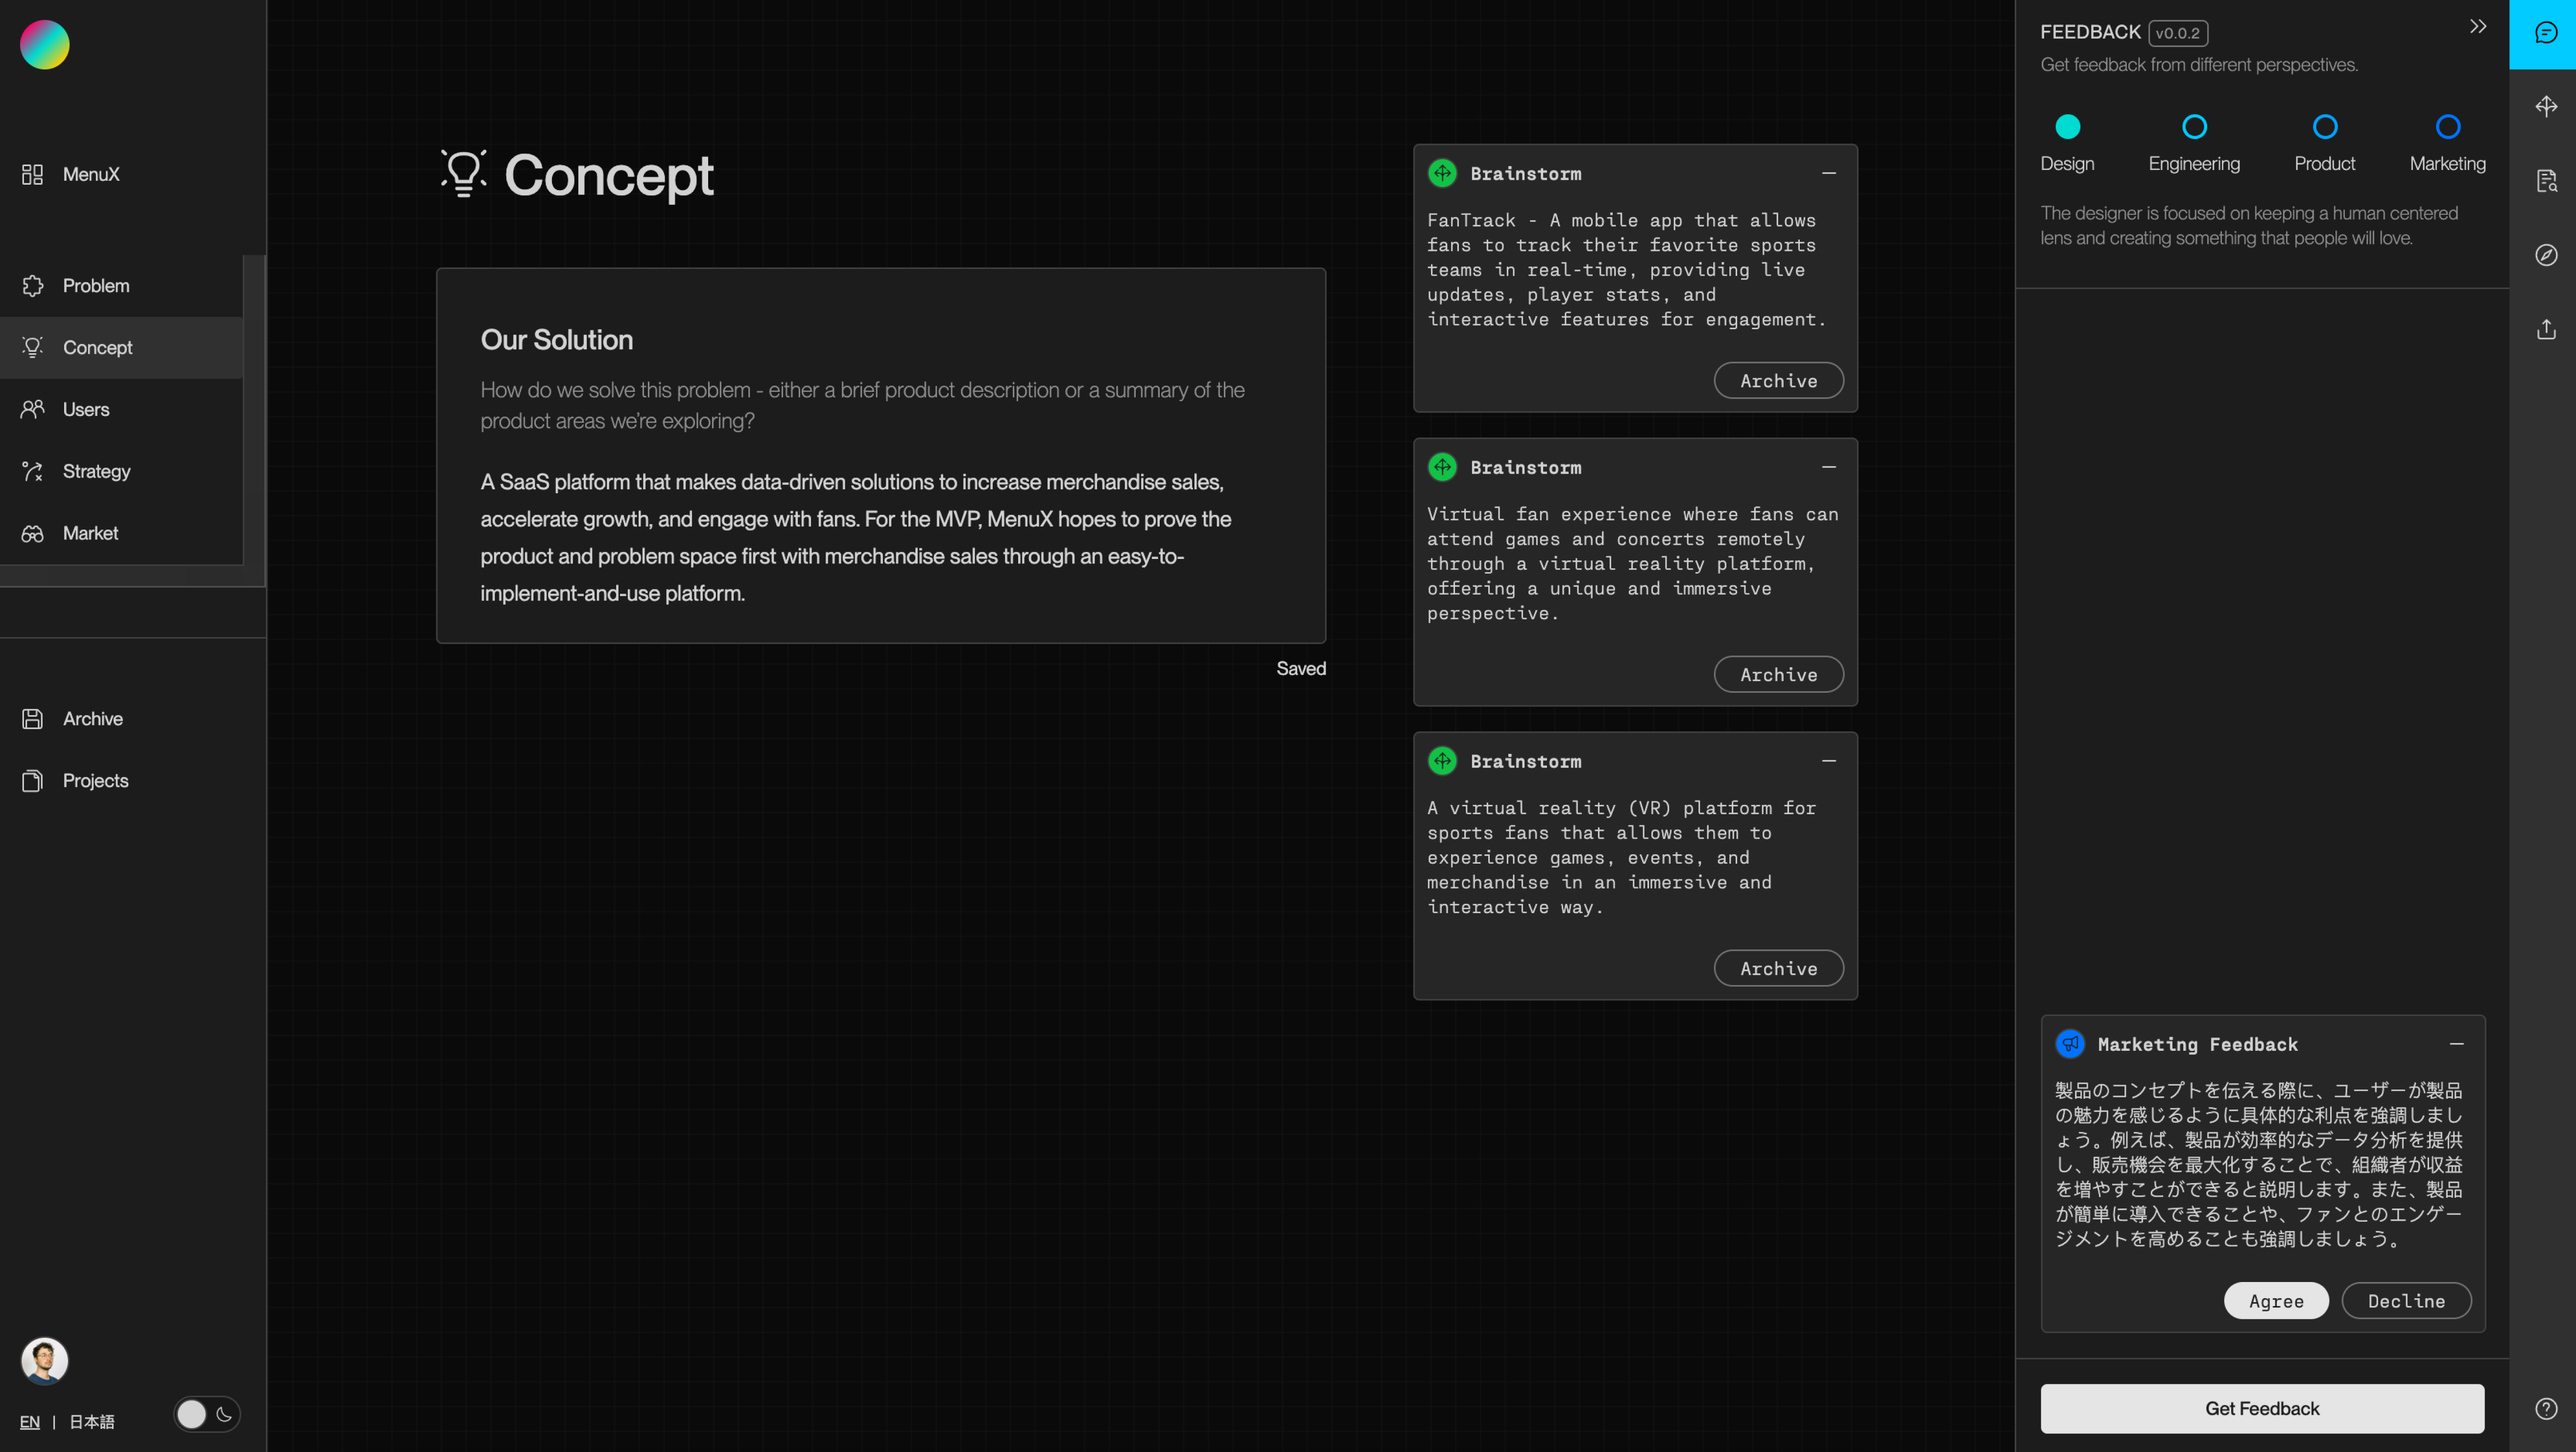Click the Market binoculars icon in sidebar

click(x=32, y=533)
